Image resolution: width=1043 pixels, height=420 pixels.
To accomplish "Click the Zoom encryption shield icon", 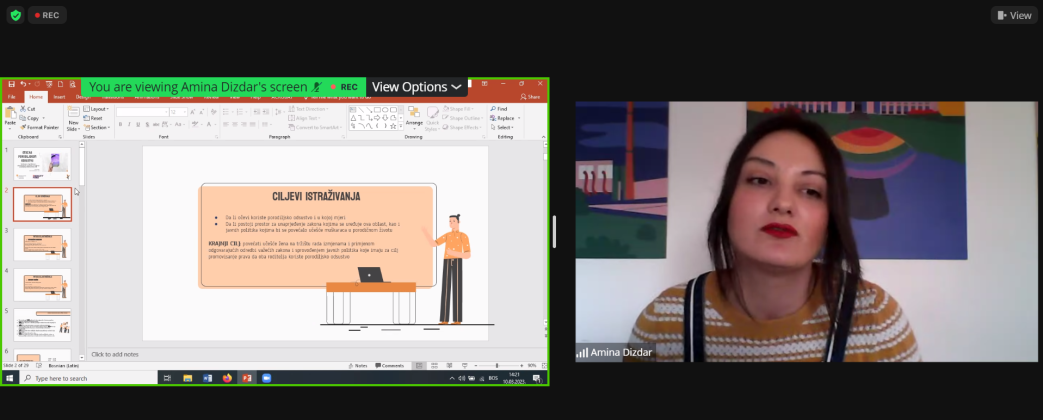I will point(15,15).
